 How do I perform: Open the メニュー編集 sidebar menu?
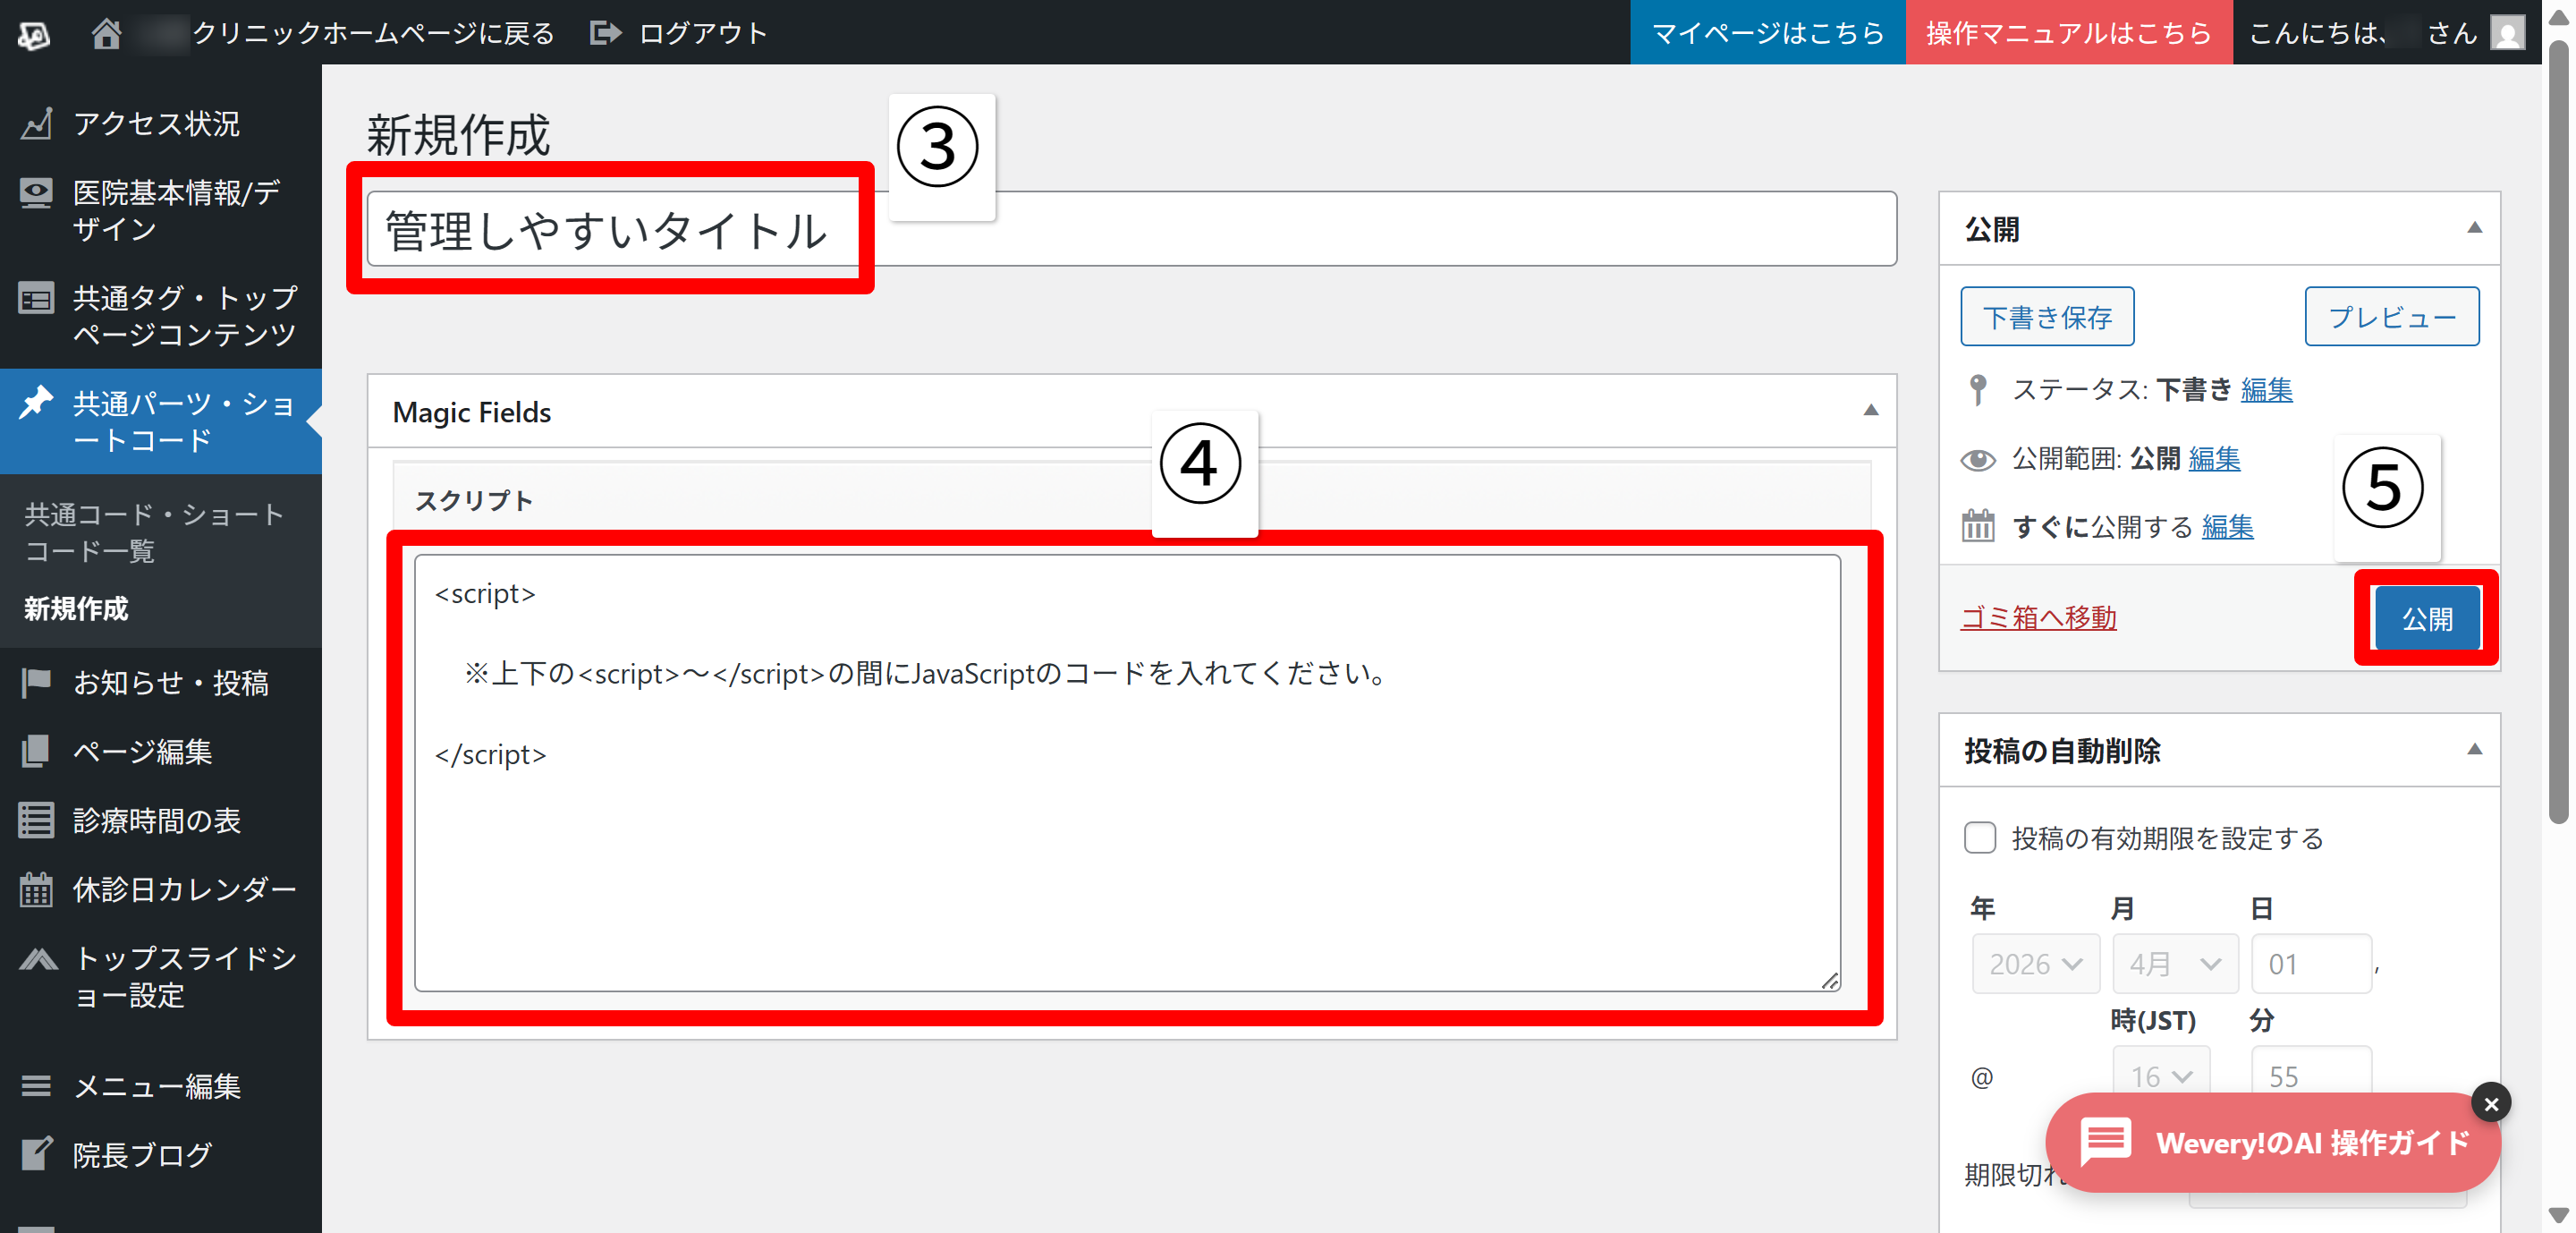[x=157, y=1086]
